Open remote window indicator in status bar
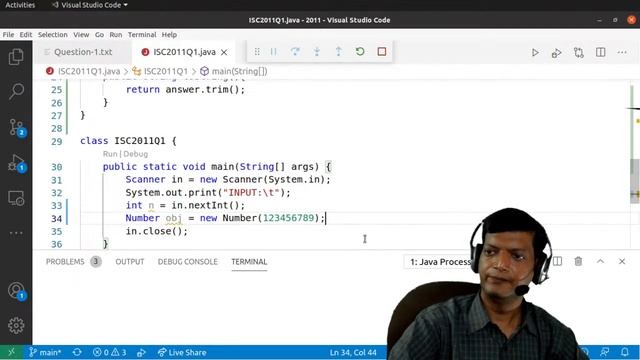The image size is (640, 360). pyautogui.click(x=11, y=352)
